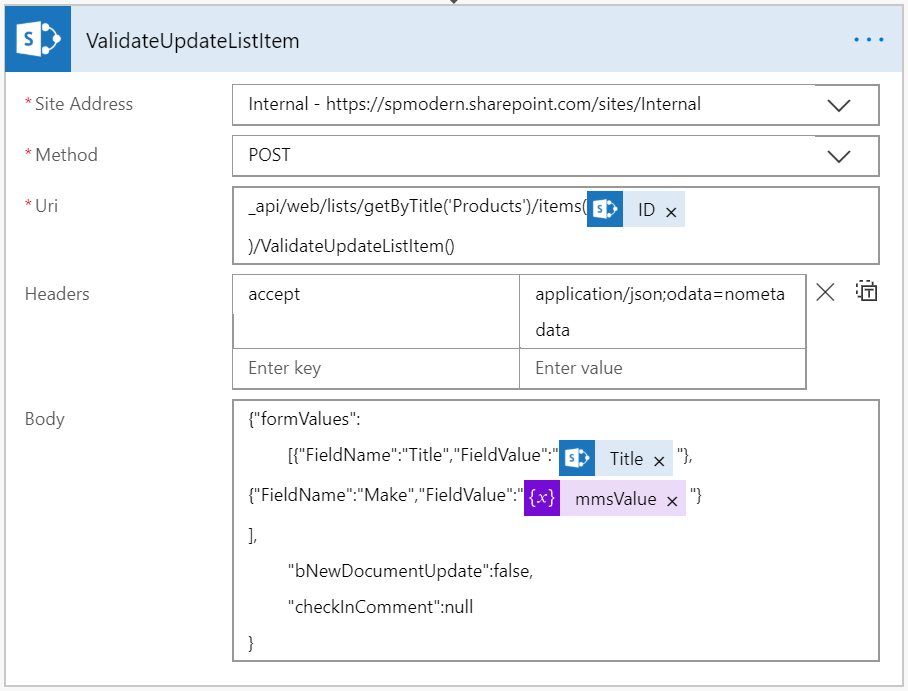
Task: Click the purple variable icon on mmsValue
Action: (542, 498)
